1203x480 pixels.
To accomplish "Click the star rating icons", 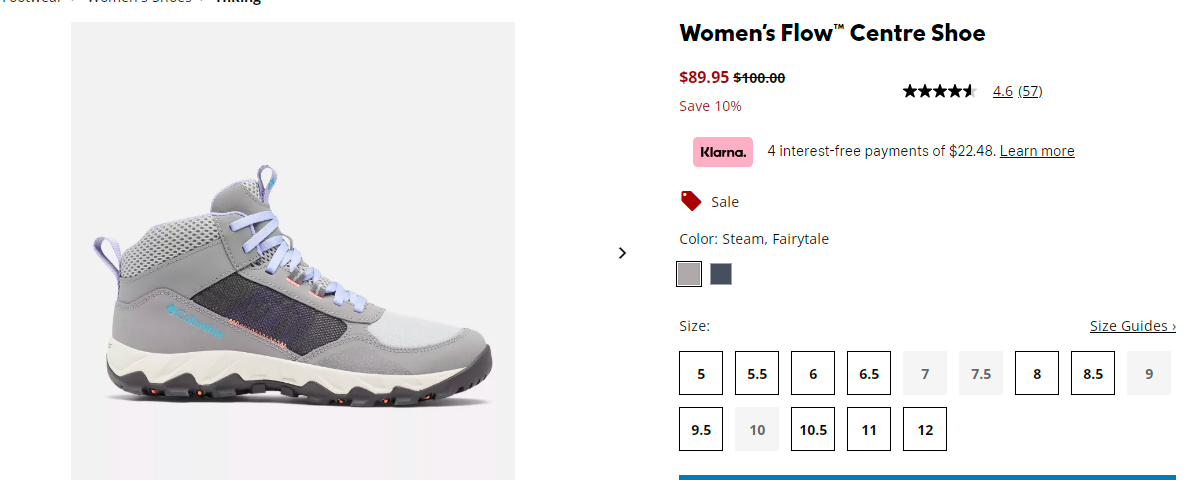I will [x=940, y=91].
